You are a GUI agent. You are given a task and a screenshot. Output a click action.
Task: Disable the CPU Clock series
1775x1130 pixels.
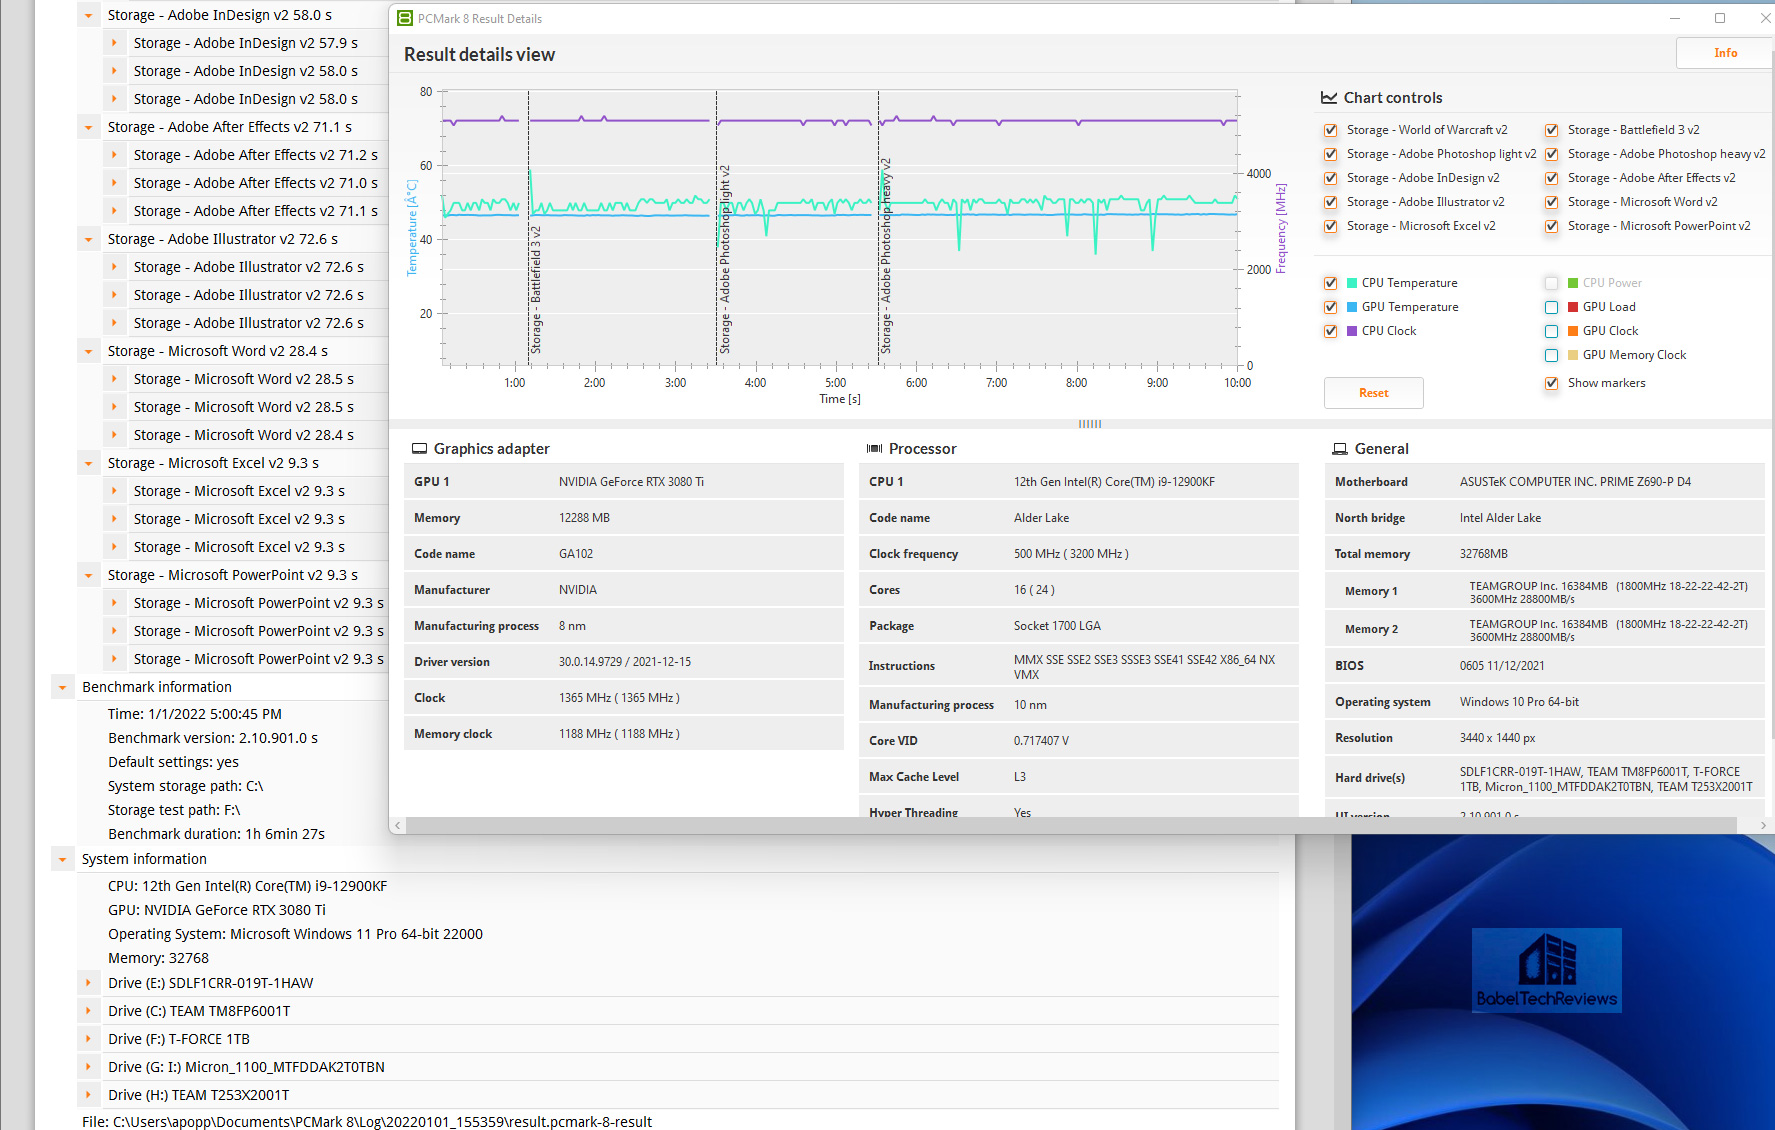tap(1330, 331)
